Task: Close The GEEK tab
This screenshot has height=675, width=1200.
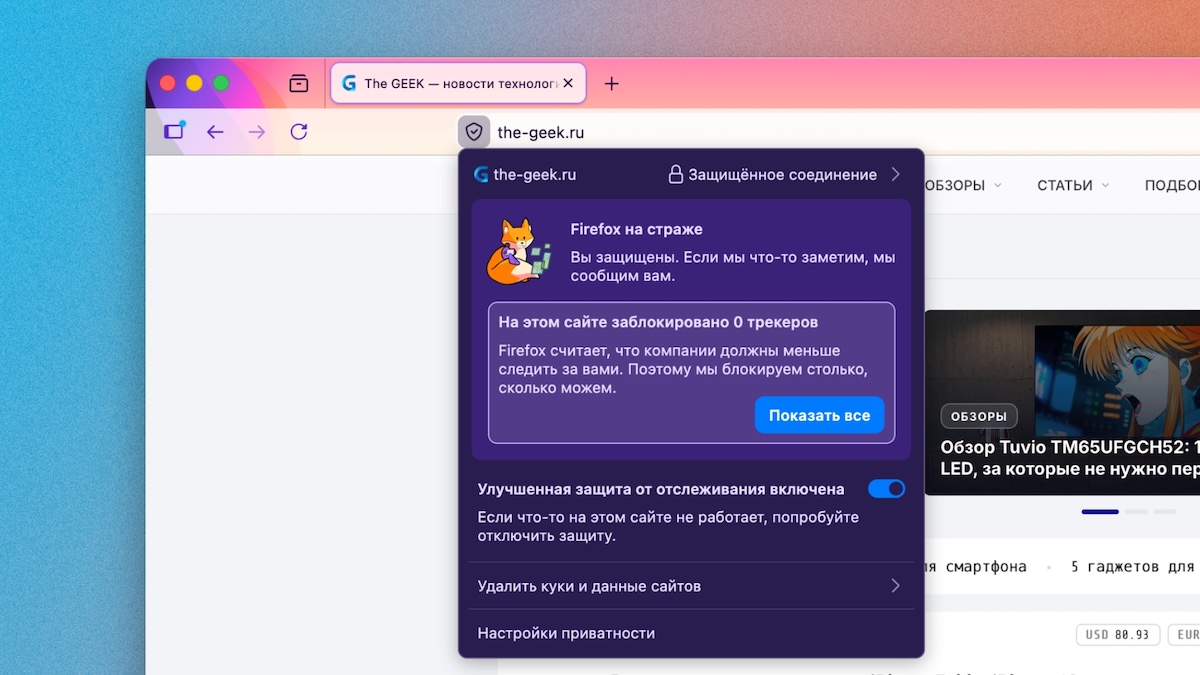Action: tap(568, 83)
